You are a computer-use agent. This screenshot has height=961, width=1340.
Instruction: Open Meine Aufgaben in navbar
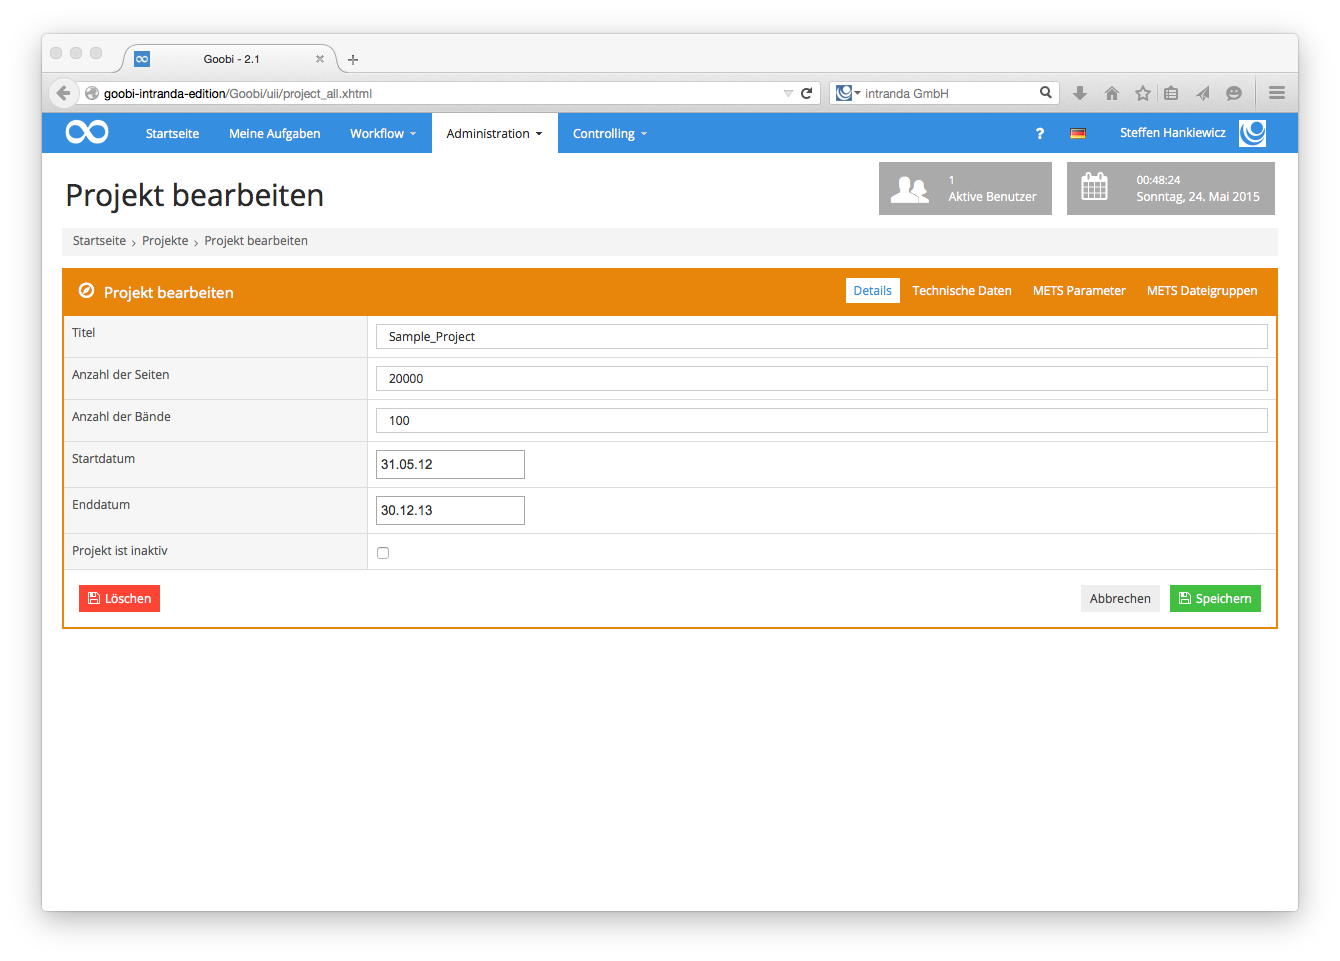[x=274, y=133]
